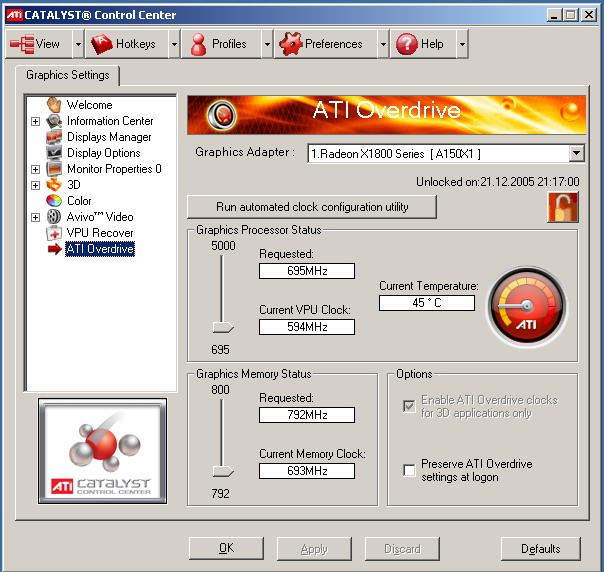Click the OK button
Viewport: 604px width, 572px height.
226,548
